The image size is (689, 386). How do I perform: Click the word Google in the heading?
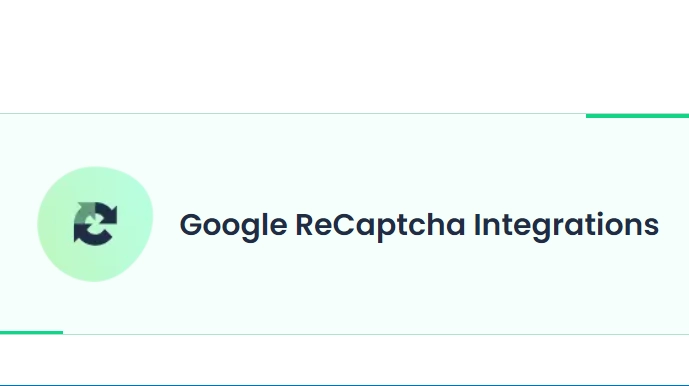[233, 226]
